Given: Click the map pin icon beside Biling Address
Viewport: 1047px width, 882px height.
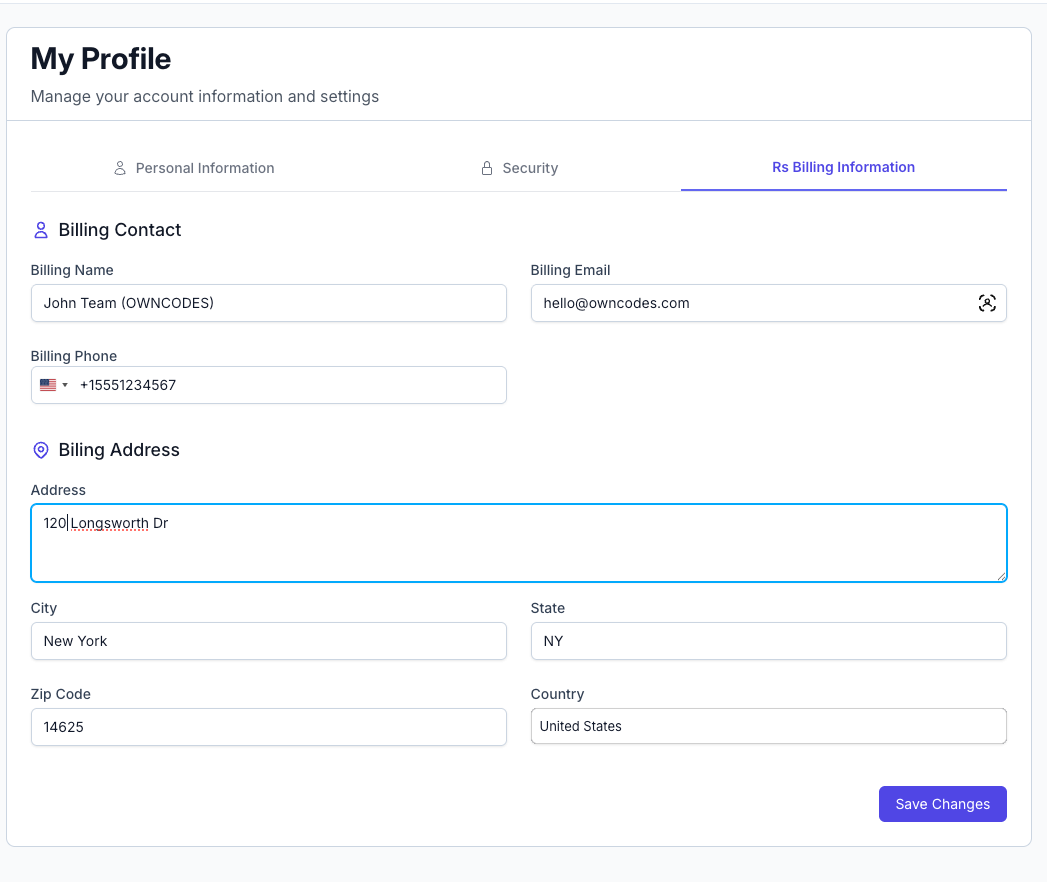Looking at the screenshot, I should coord(41,450).
